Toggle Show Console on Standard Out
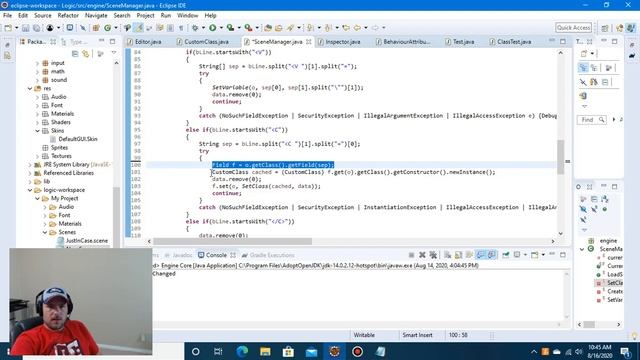The image size is (640, 360). [481, 255]
